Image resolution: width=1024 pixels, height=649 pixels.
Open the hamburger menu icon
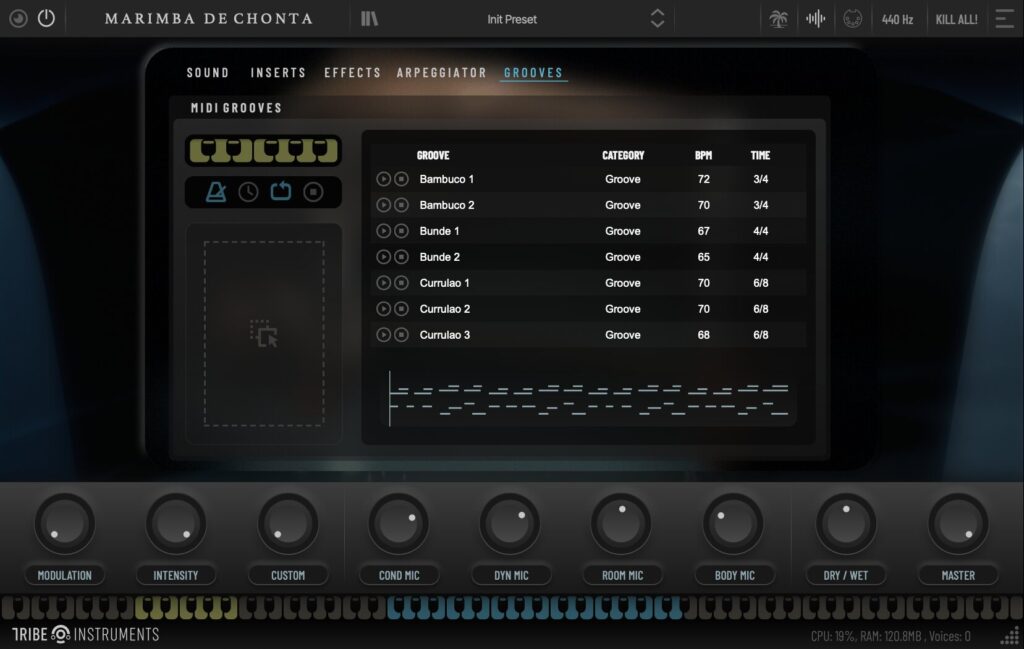[x=1004, y=19]
